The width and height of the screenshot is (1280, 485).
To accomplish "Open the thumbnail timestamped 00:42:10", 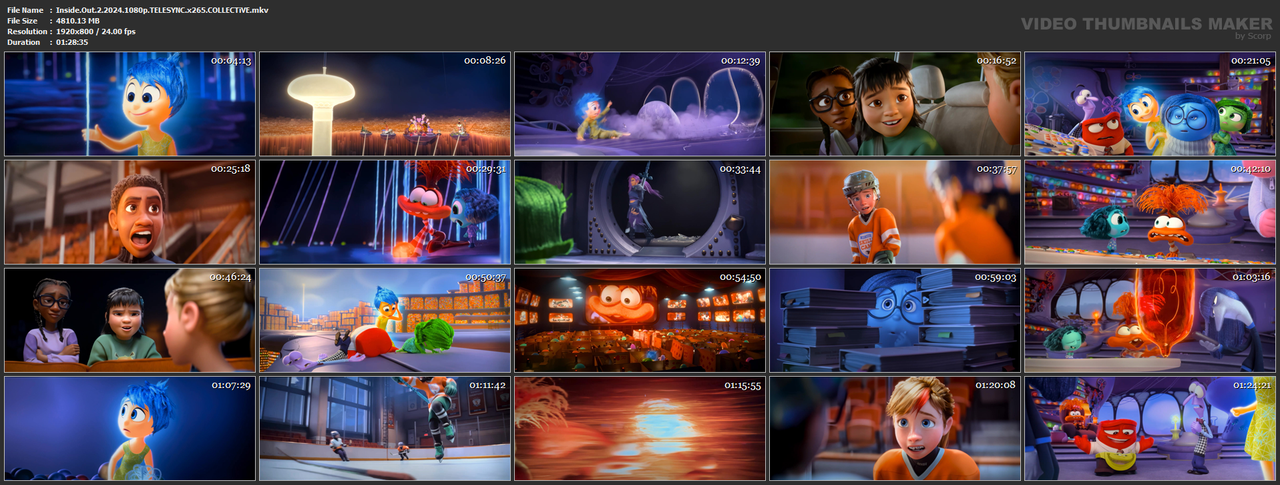I will 1150,212.
